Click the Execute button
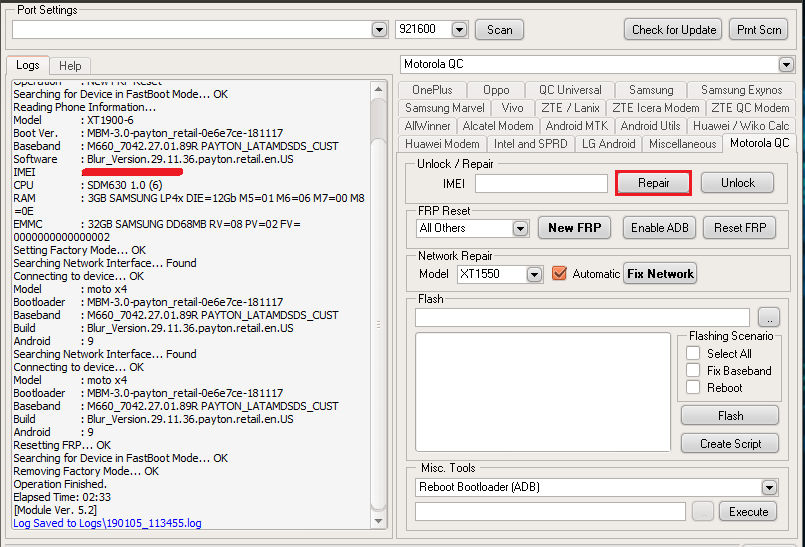 point(748,512)
